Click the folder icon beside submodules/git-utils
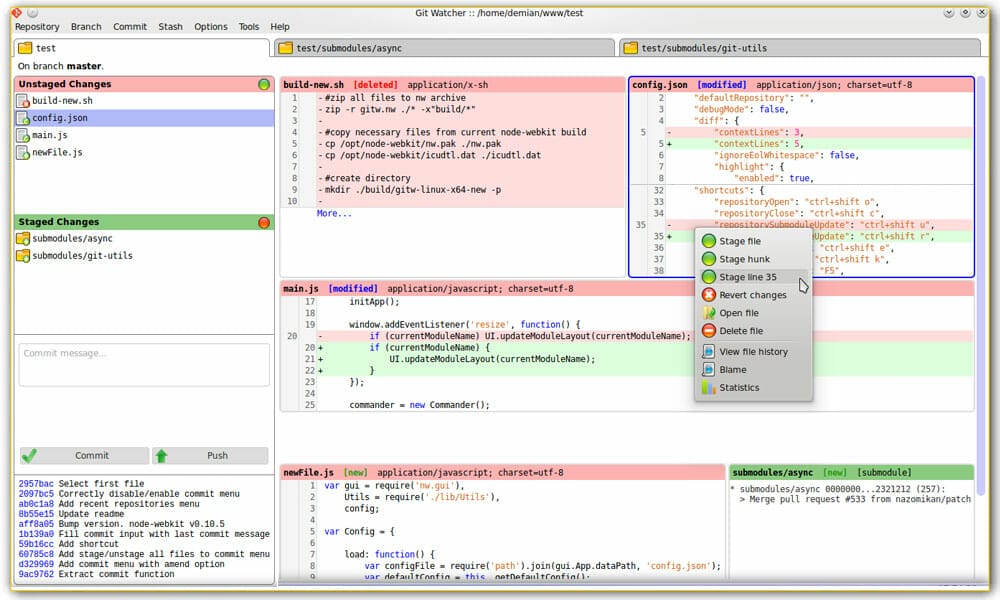 [24, 255]
